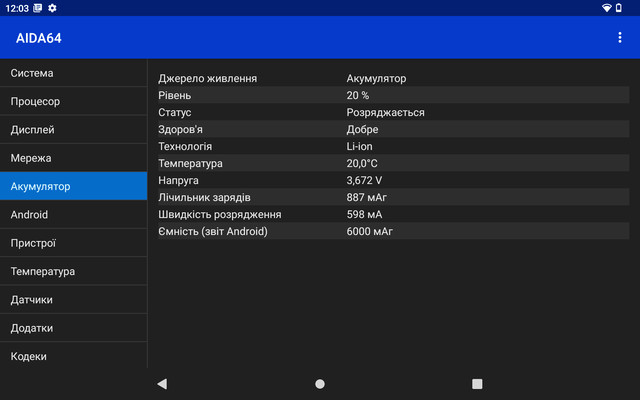Image resolution: width=640 pixels, height=400 pixels.
Task: Select the Добре health value
Action: 362,129
